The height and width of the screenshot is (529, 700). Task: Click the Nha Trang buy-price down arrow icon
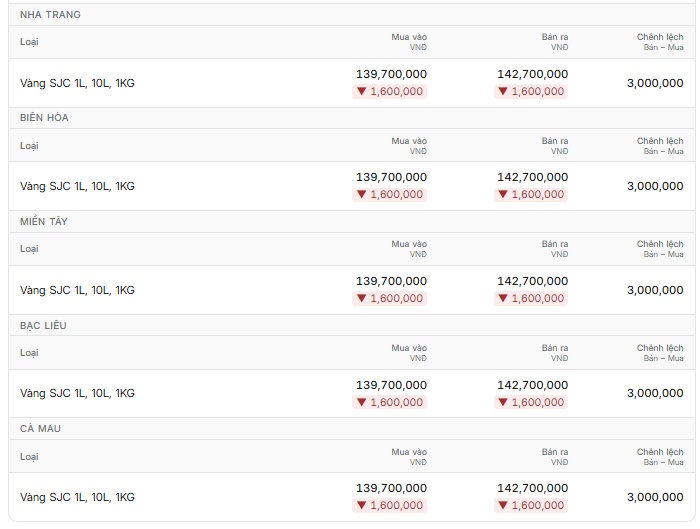click(361, 92)
